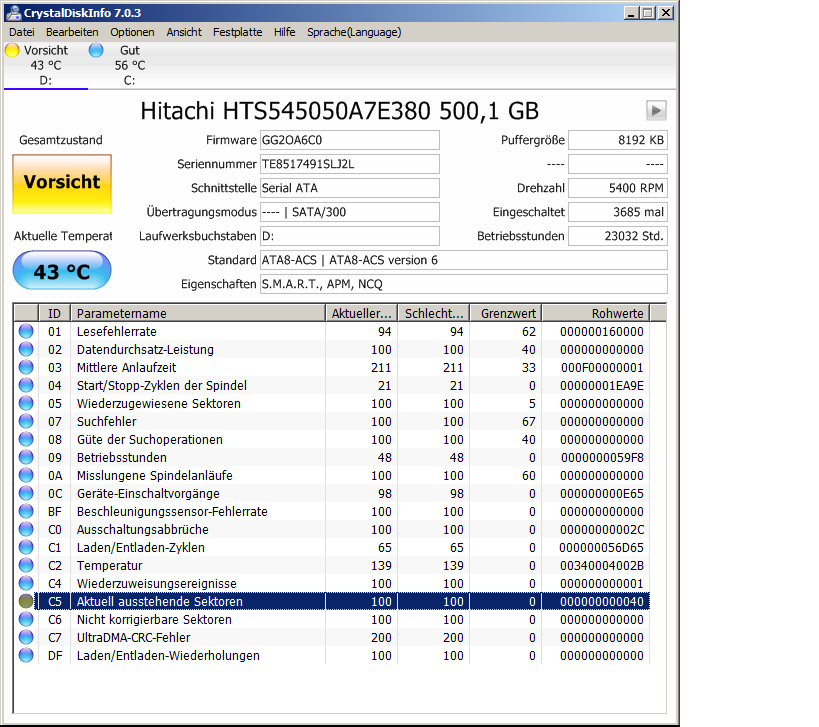Image resolution: width=819 pixels, height=727 pixels.
Task: Click the blue Gut disk indicator icon
Action: coord(96,50)
